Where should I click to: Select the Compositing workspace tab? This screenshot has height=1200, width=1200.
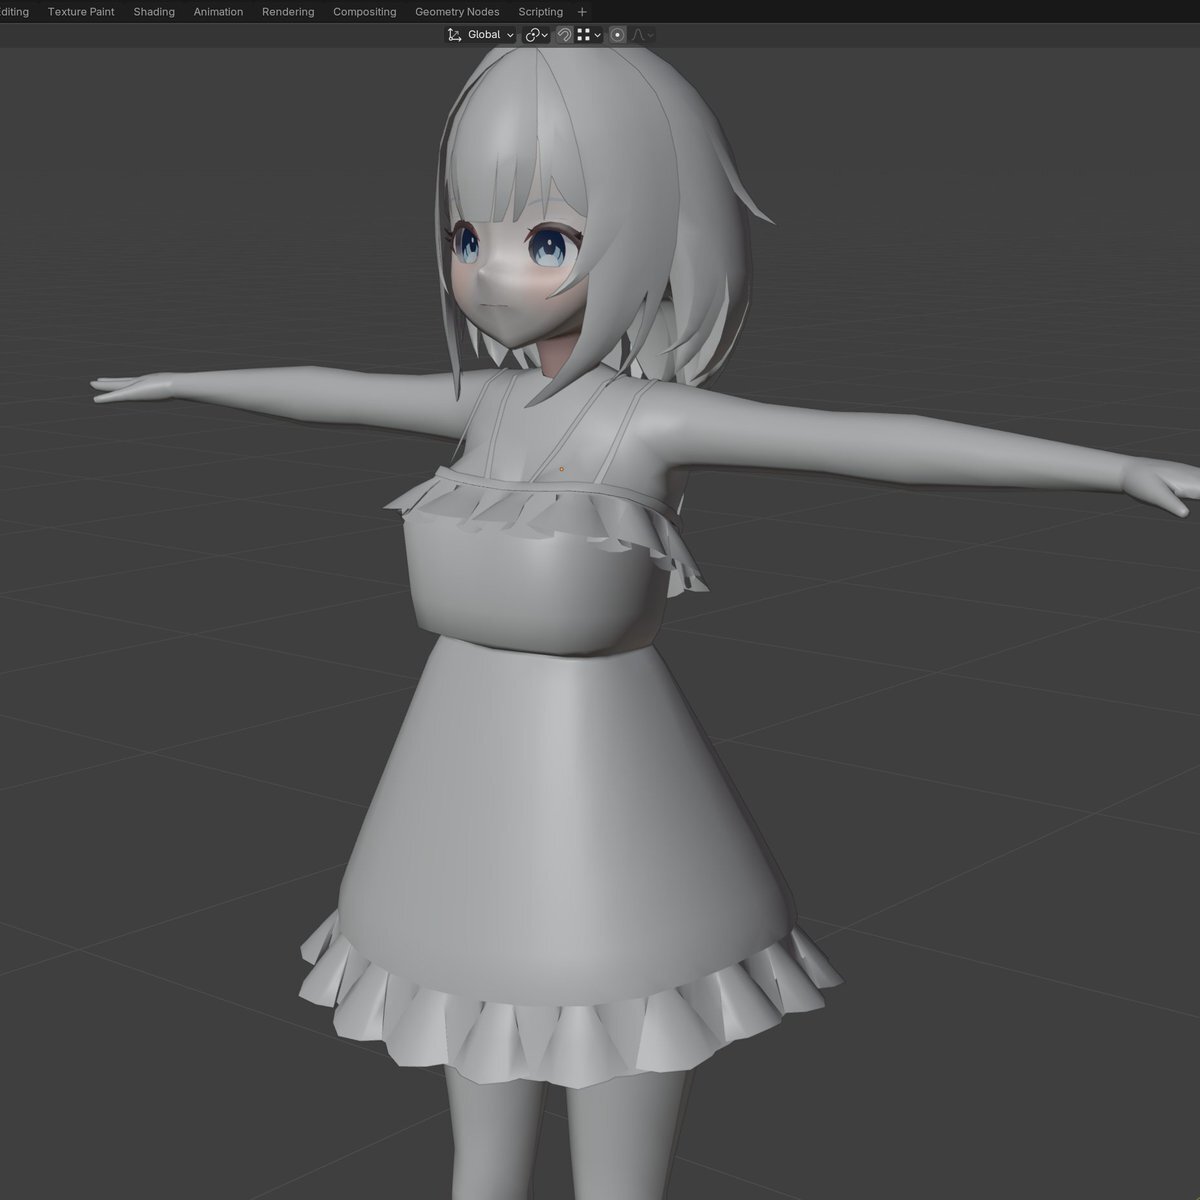coord(364,12)
